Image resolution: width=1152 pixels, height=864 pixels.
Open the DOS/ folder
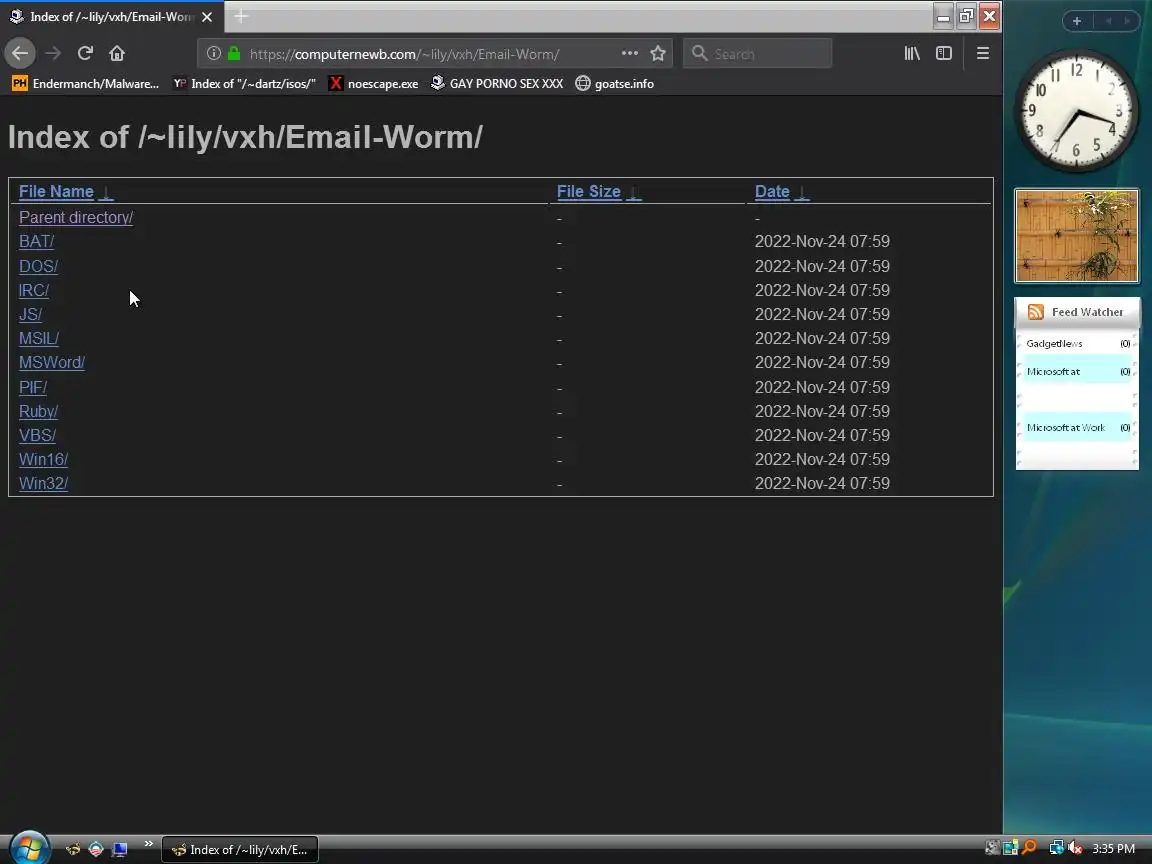38,266
